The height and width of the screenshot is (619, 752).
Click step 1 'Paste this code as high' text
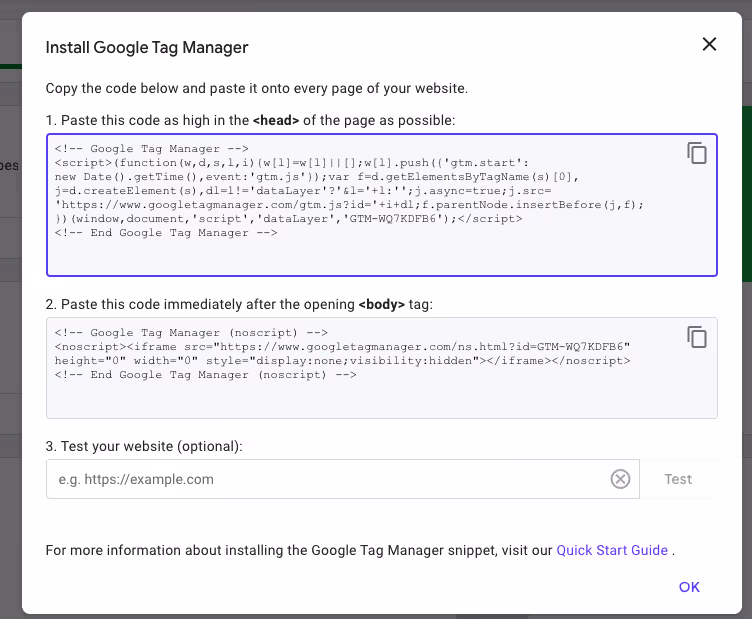pos(250,120)
